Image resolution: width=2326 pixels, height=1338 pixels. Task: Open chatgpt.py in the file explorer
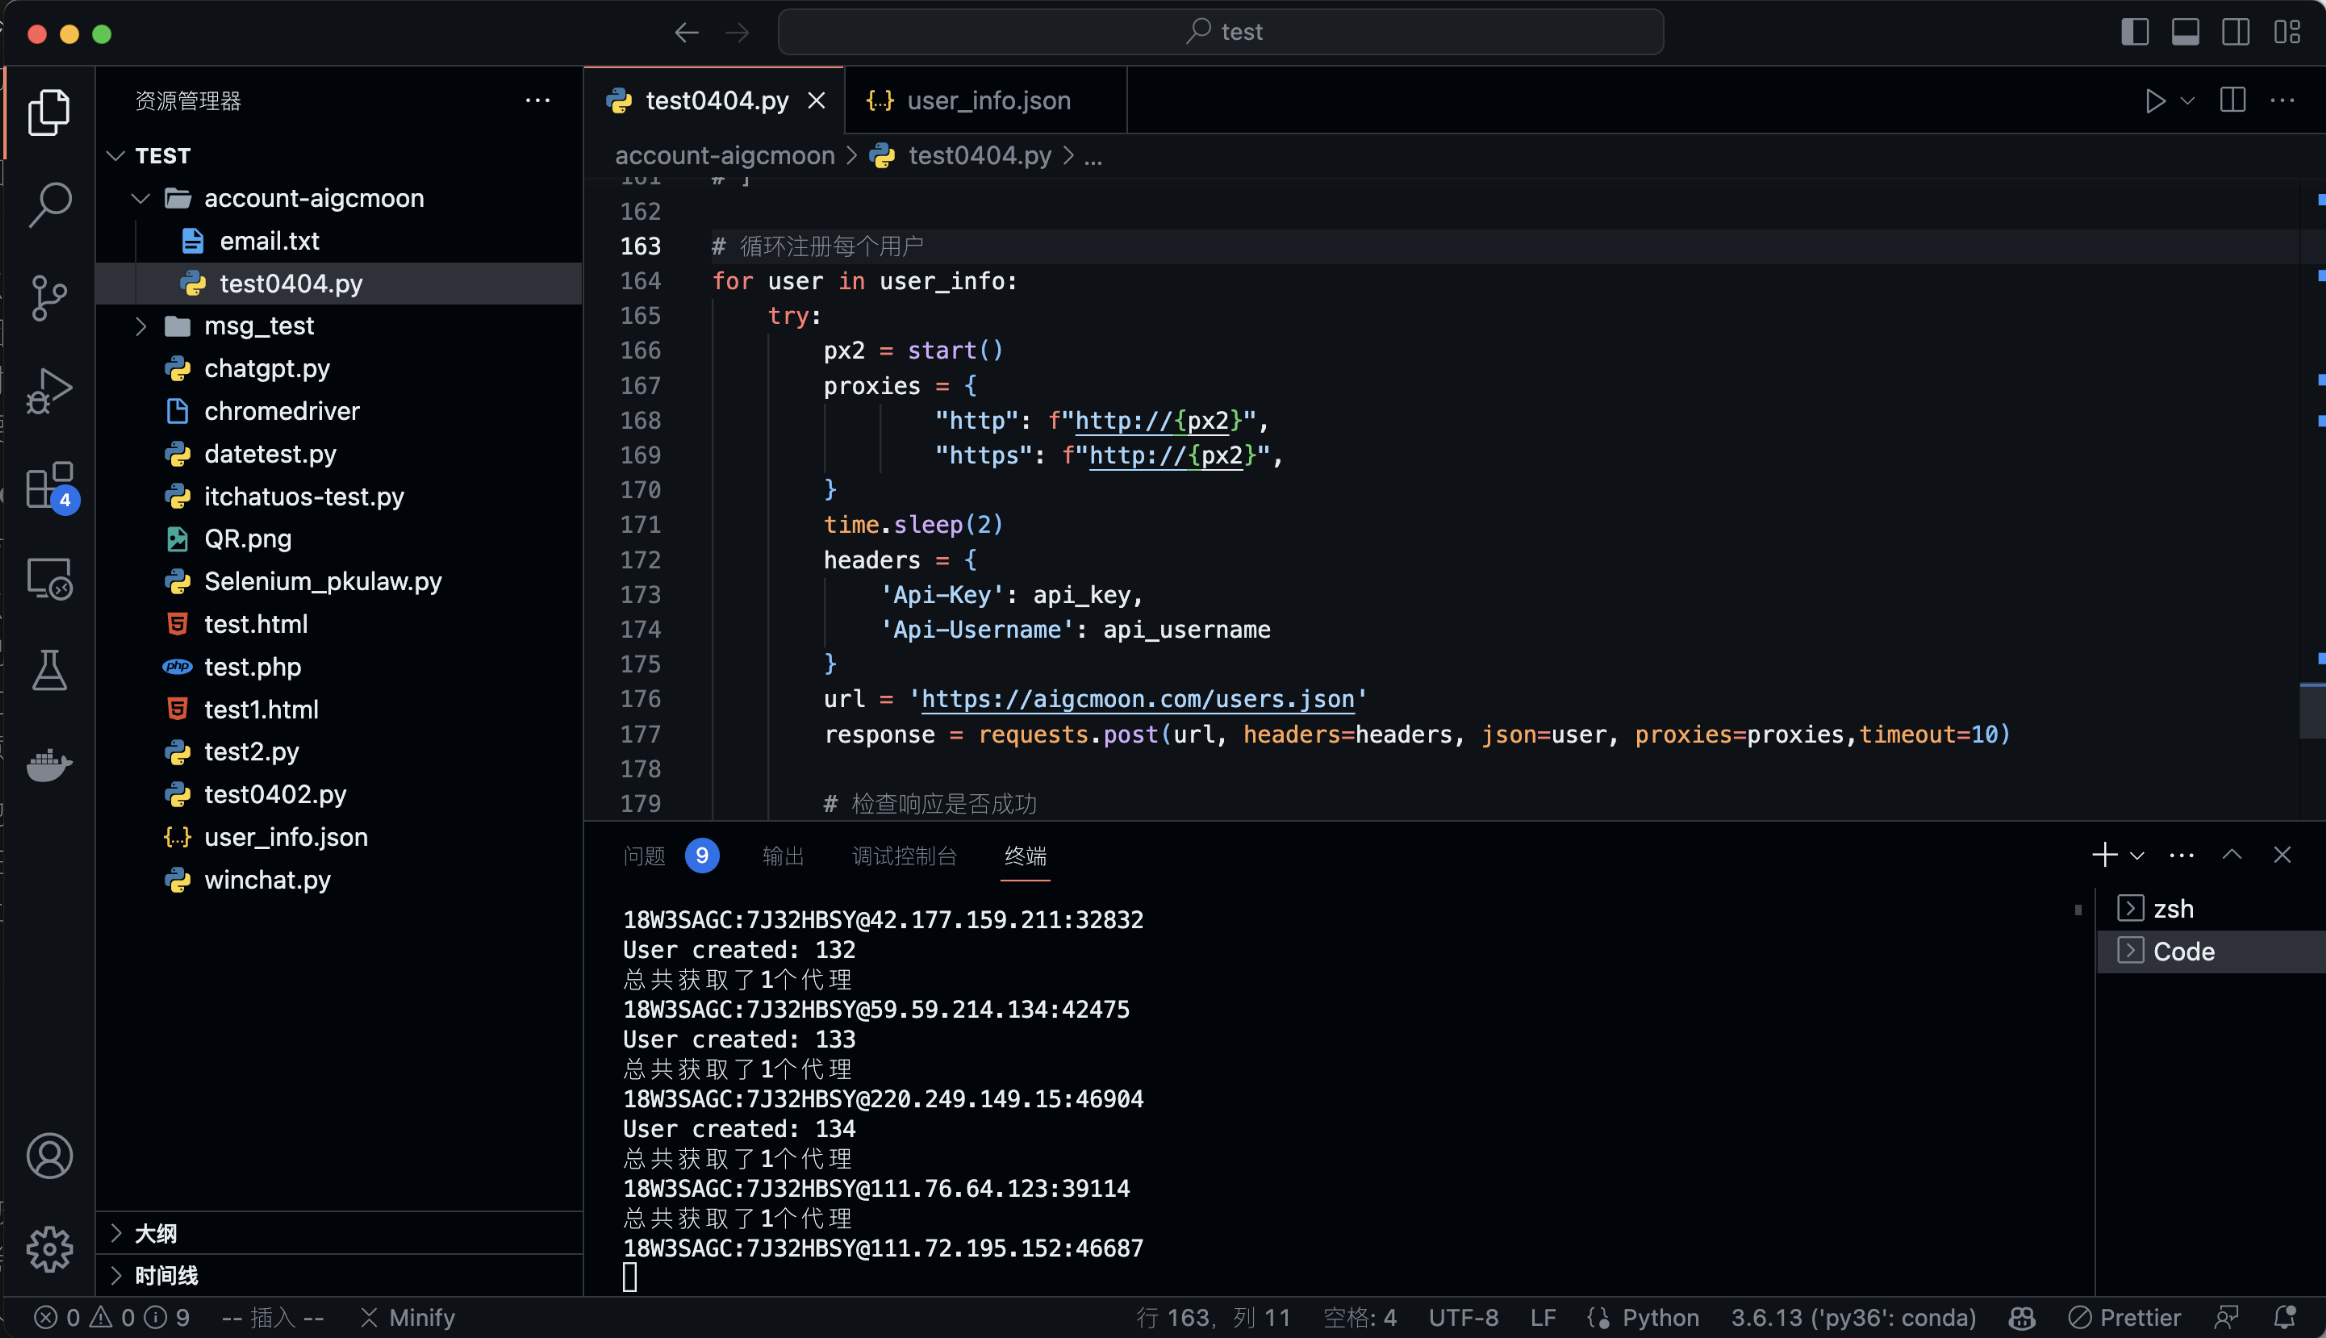click(x=266, y=369)
